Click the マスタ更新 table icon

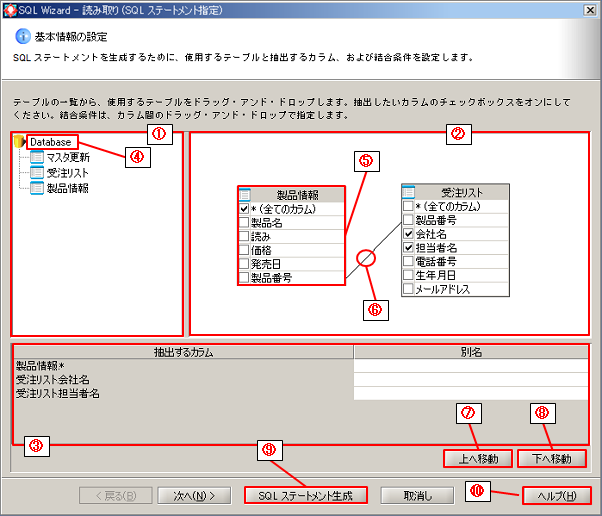click(x=37, y=158)
